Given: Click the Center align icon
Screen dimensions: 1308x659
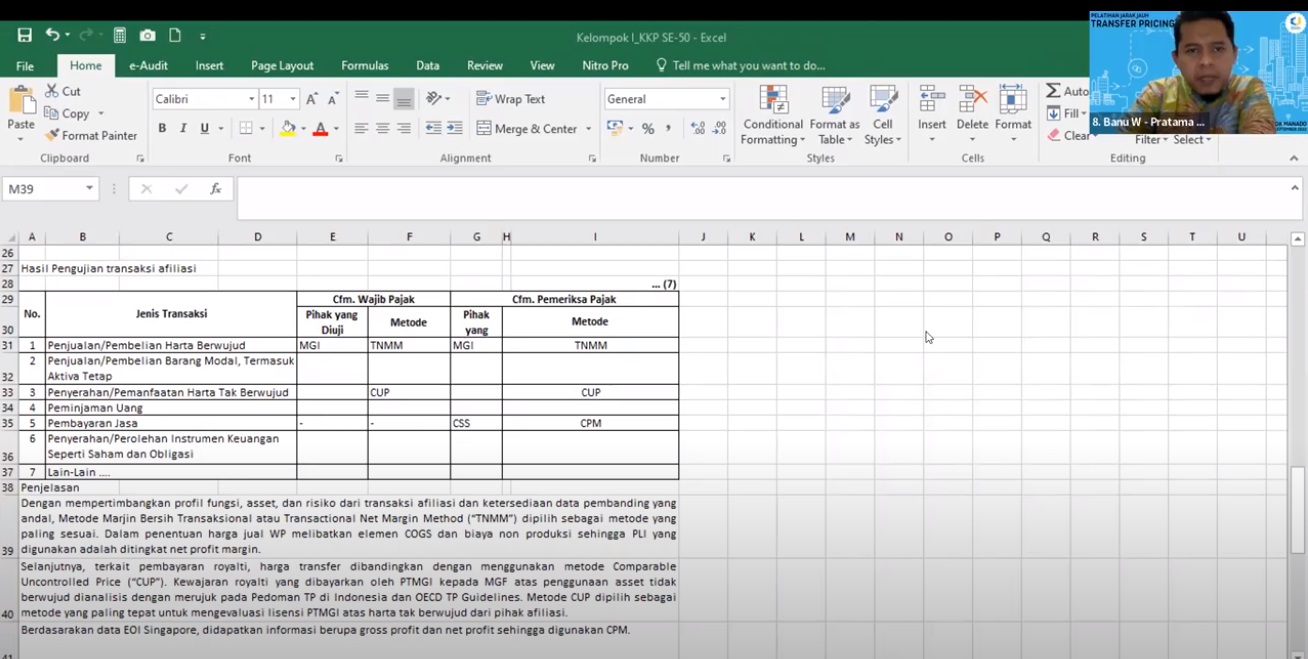Looking at the screenshot, I should pyautogui.click(x=382, y=129).
